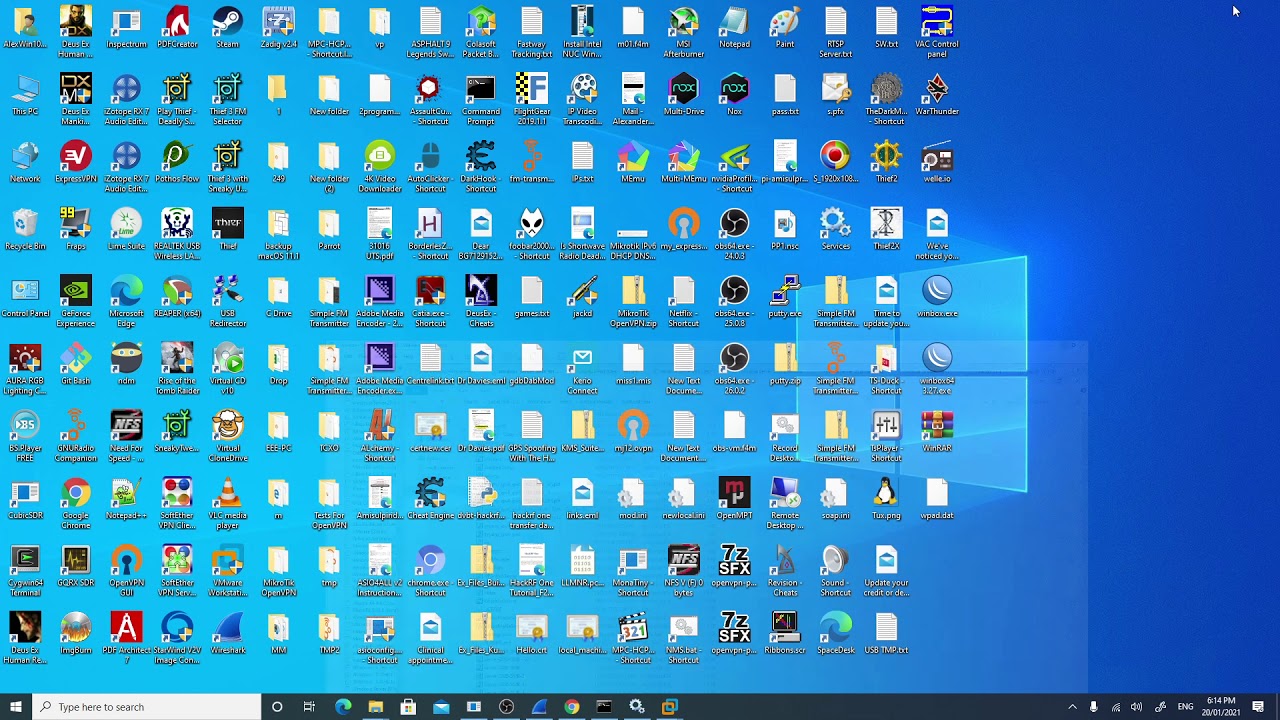Select the games.txt file on desktop

point(531,297)
